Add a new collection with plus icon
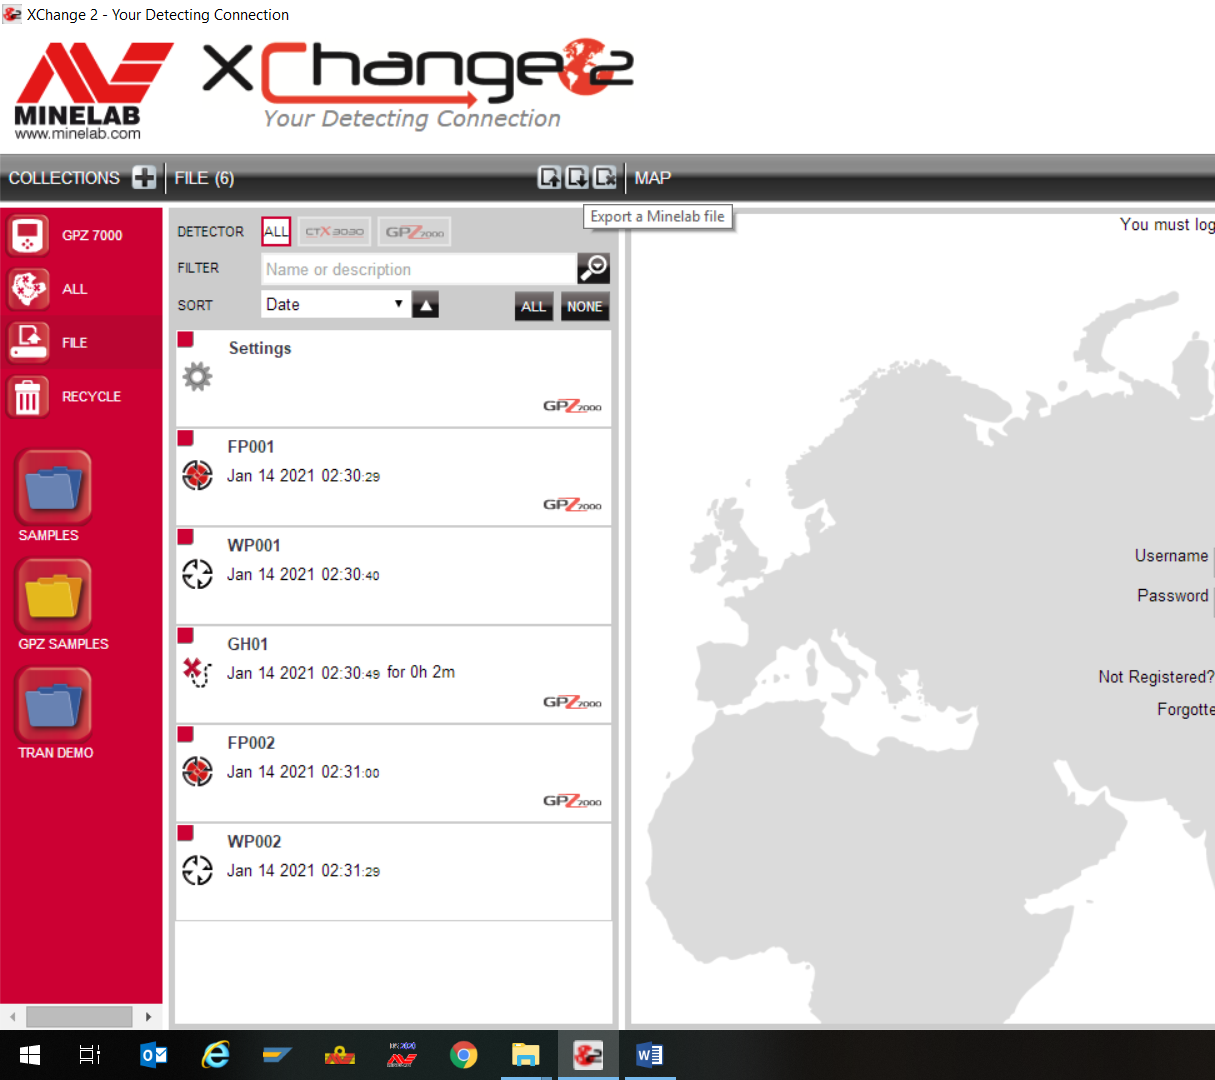The image size is (1215, 1080). coord(145,178)
